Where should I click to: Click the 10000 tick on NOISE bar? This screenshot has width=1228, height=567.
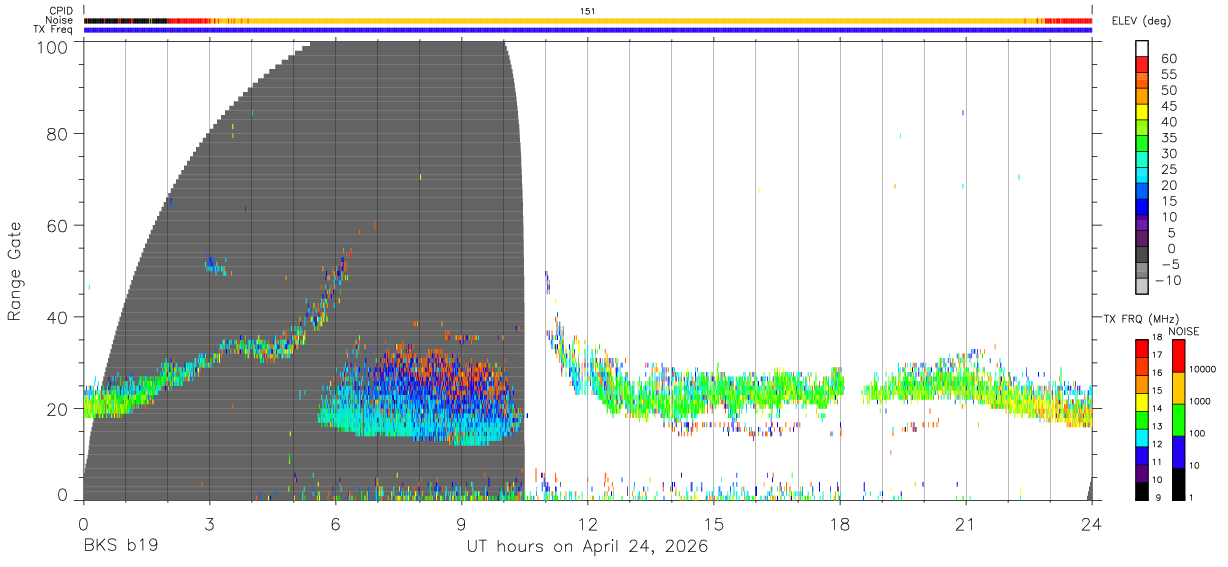click(x=1204, y=370)
